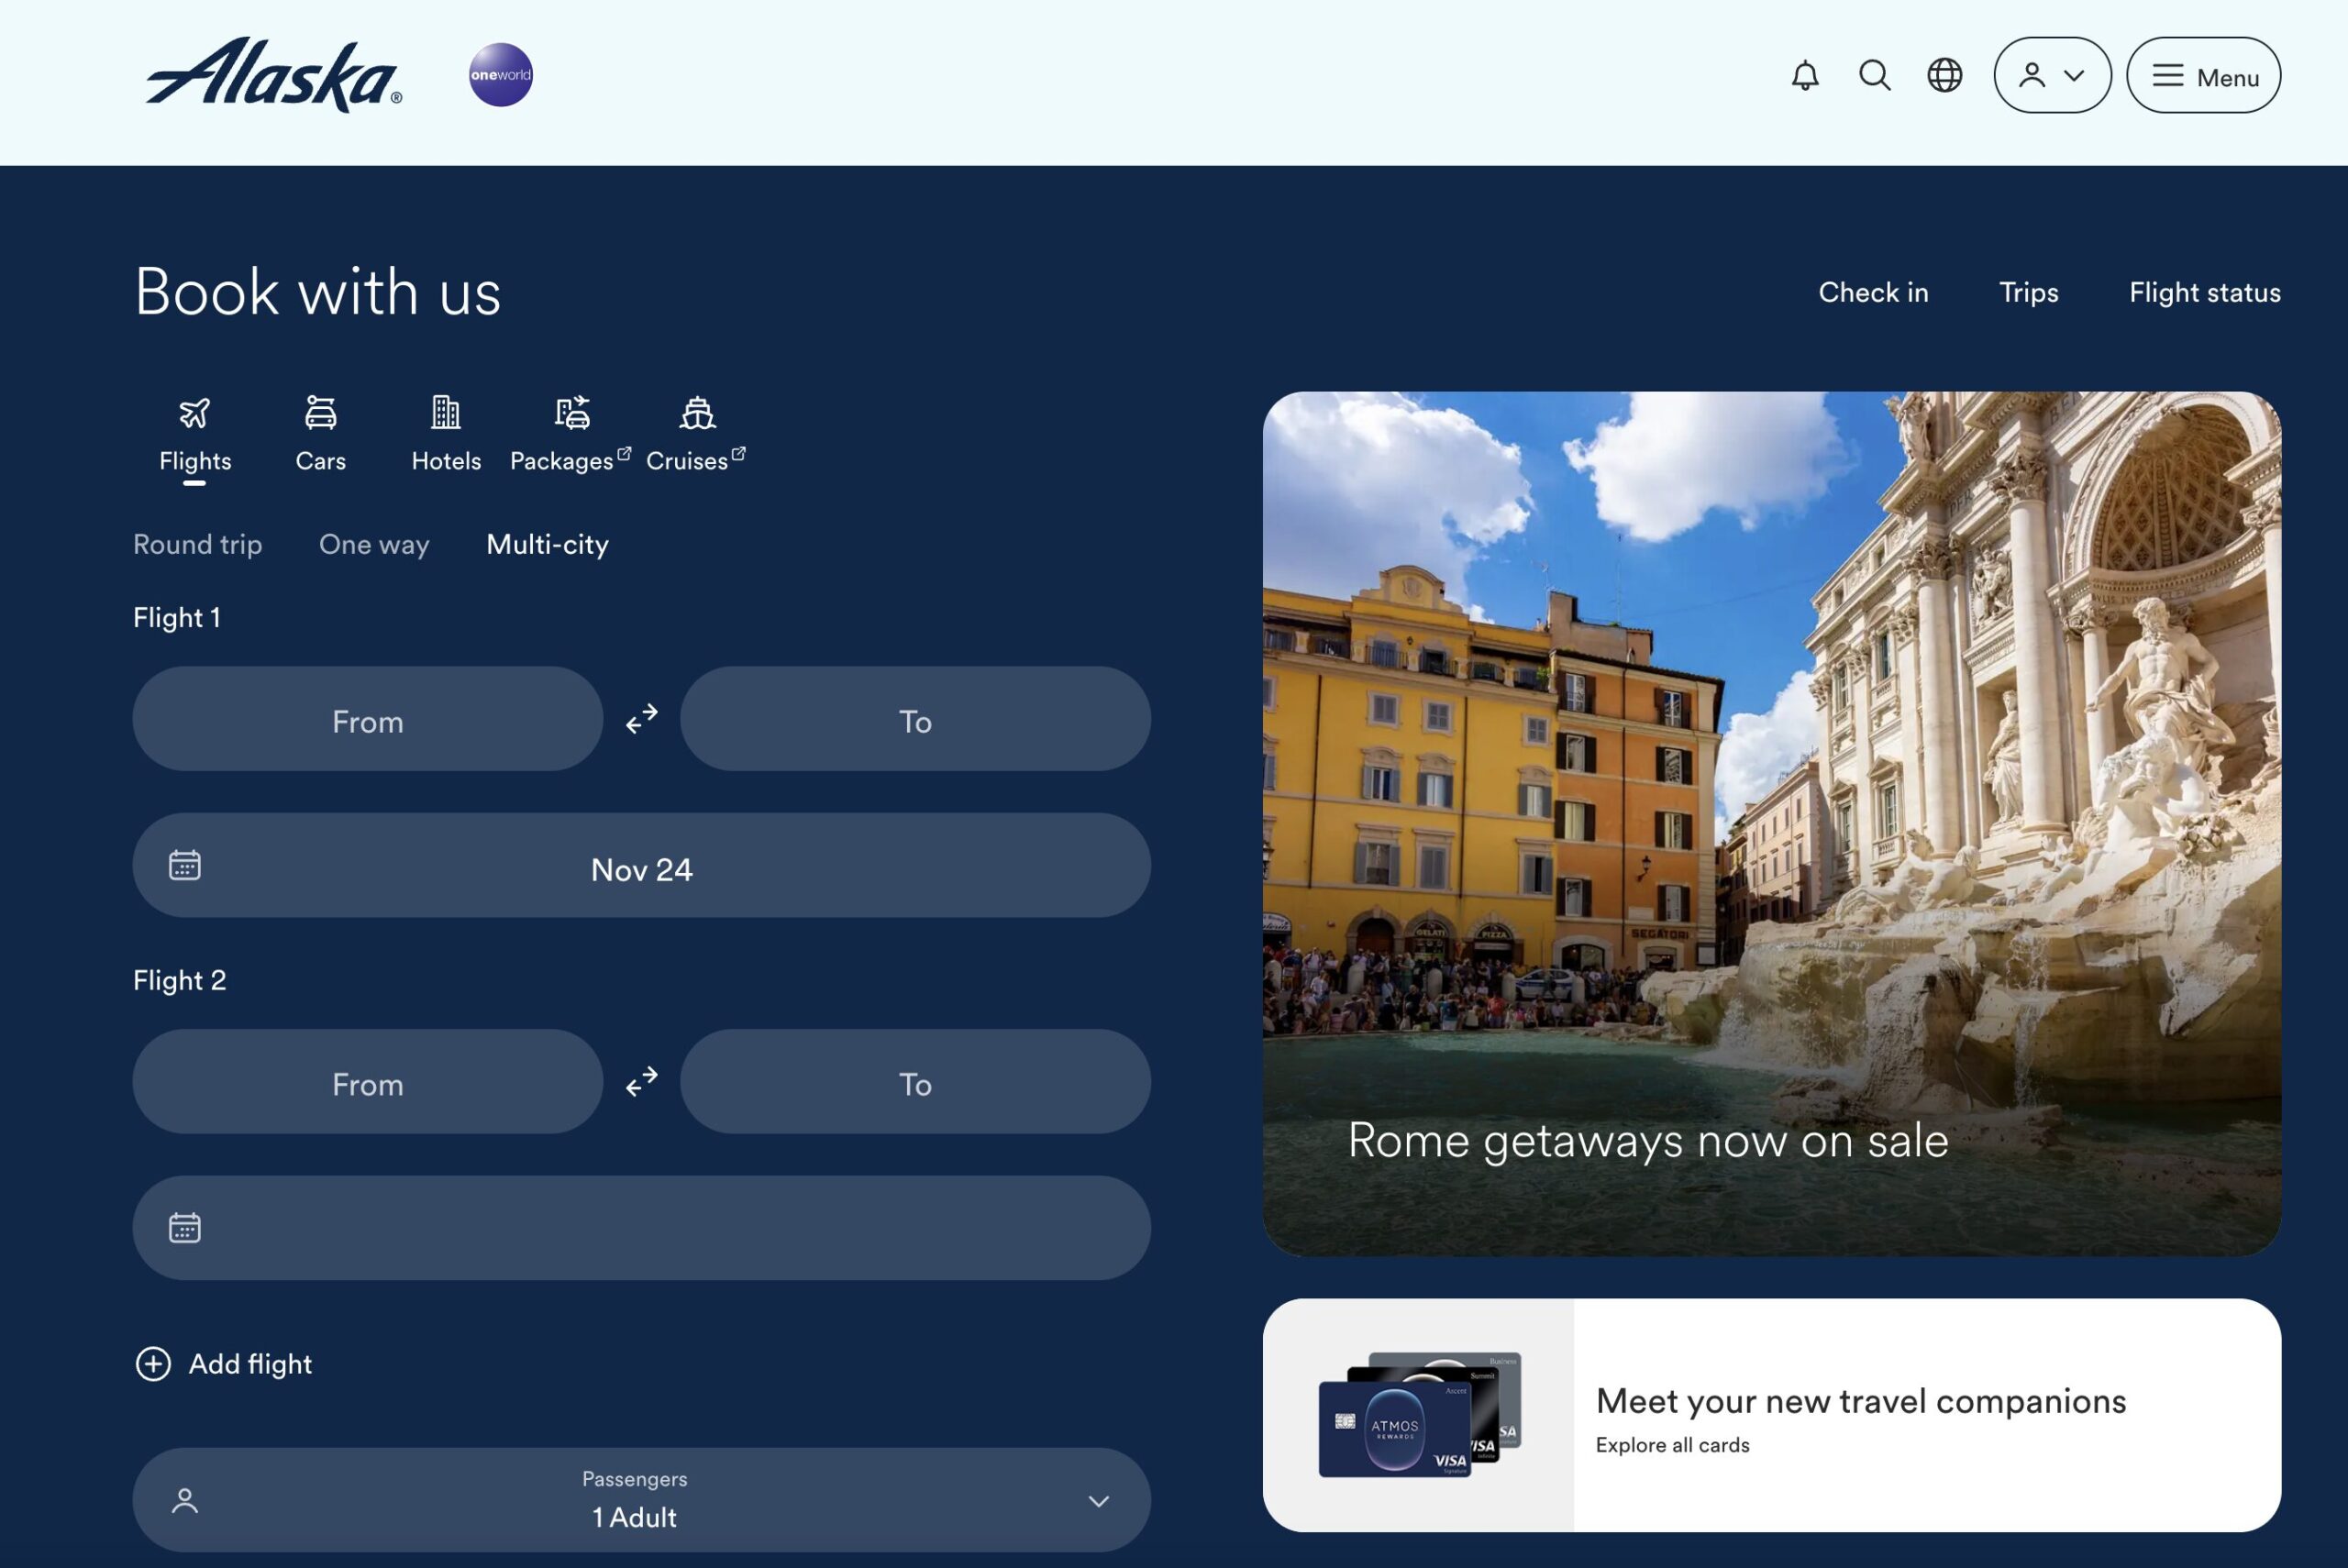Click the Alaska Airlines logo
The image size is (2348, 1568).
click(273, 75)
